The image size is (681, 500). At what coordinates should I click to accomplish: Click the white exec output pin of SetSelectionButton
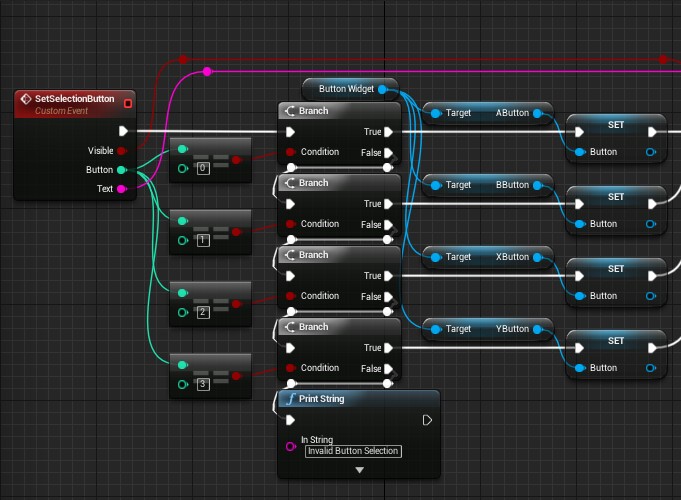pos(123,131)
